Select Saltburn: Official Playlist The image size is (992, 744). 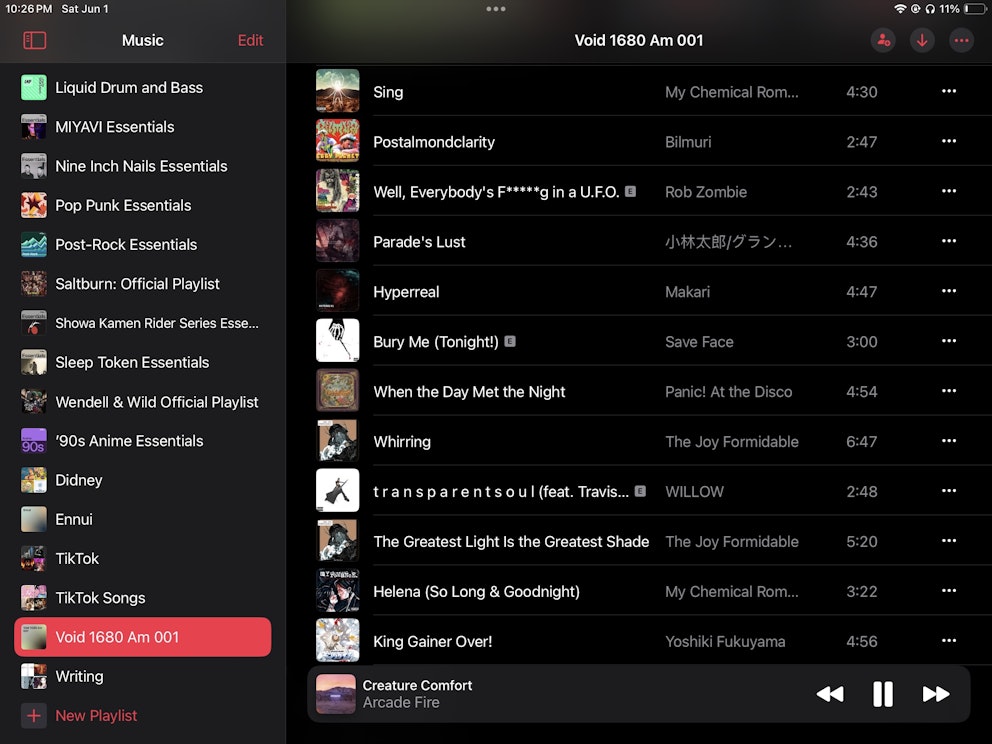[x=143, y=283]
